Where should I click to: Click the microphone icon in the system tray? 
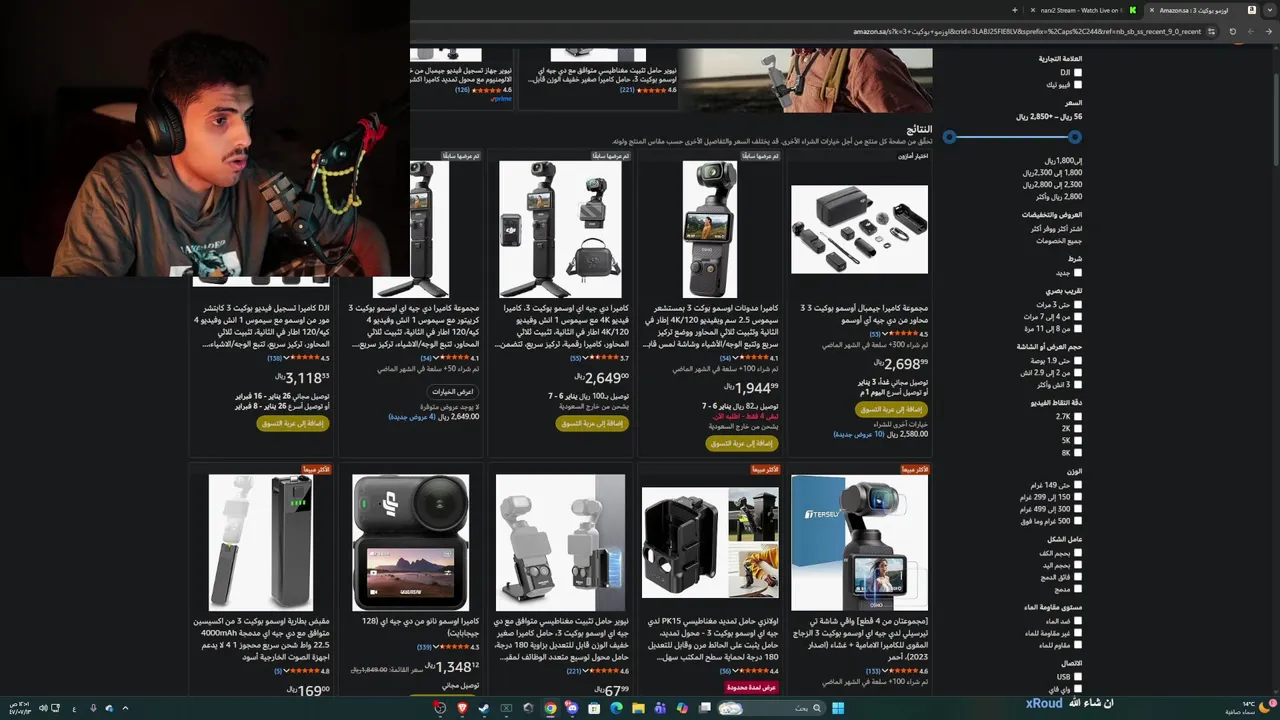click(x=93, y=708)
